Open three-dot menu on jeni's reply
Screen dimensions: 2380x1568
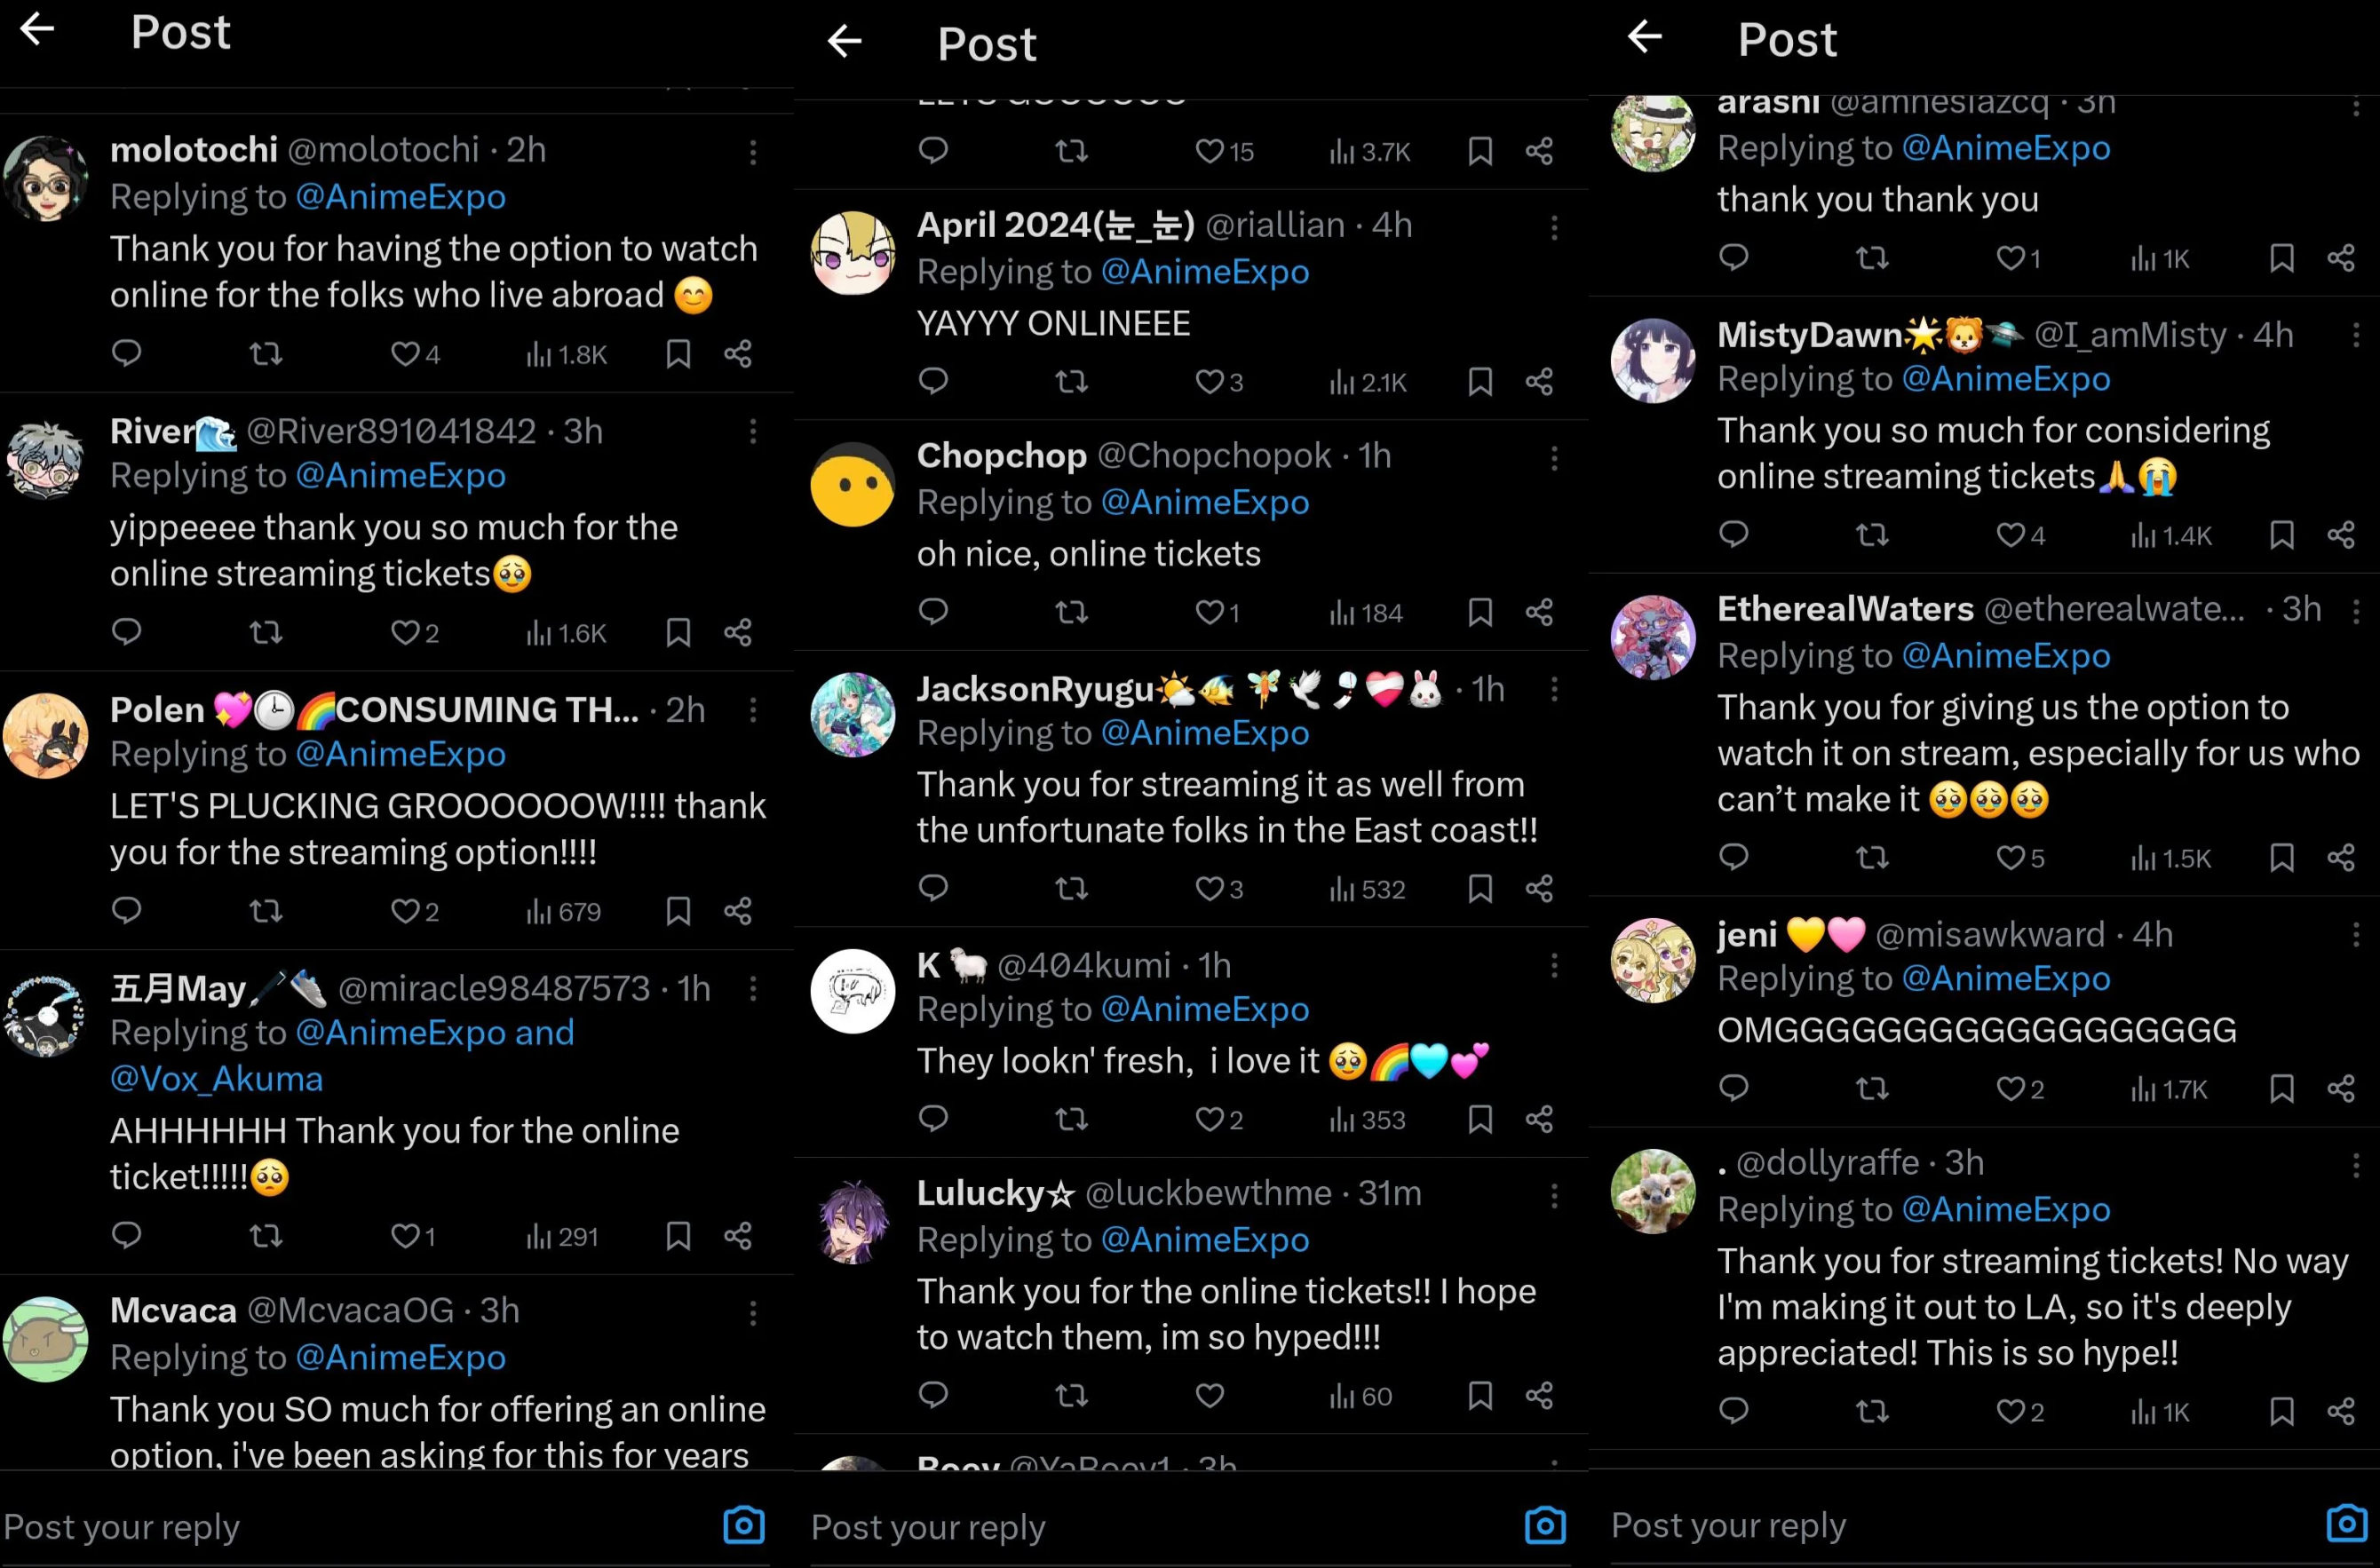[2355, 935]
